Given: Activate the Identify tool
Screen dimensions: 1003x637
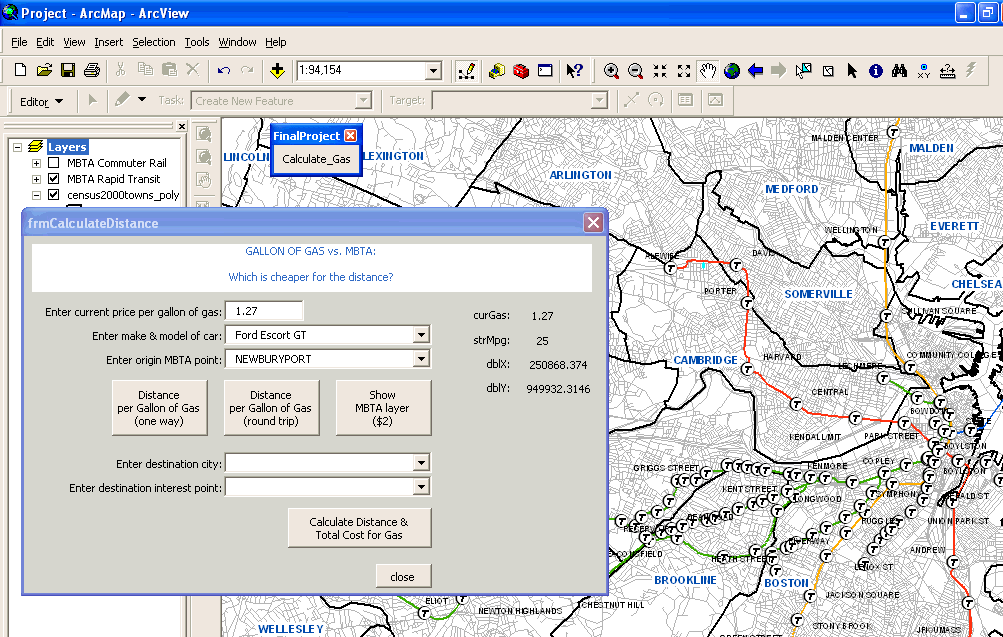Looking at the screenshot, I should (876, 70).
